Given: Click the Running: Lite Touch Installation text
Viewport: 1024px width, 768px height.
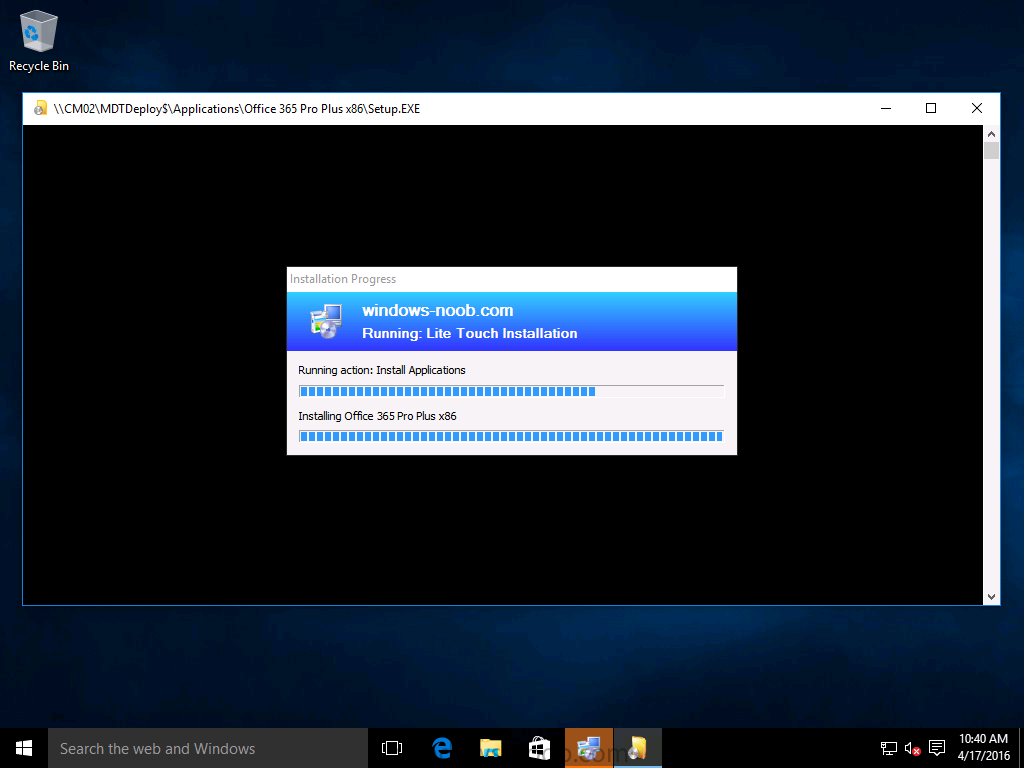Looking at the screenshot, I should [470, 333].
